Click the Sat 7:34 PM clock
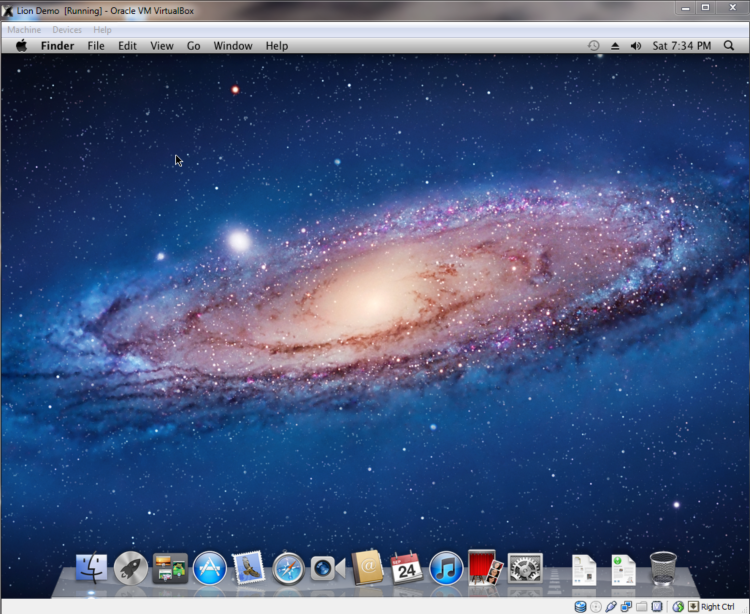This screenshot has width=750, height=614. [682, 46]
